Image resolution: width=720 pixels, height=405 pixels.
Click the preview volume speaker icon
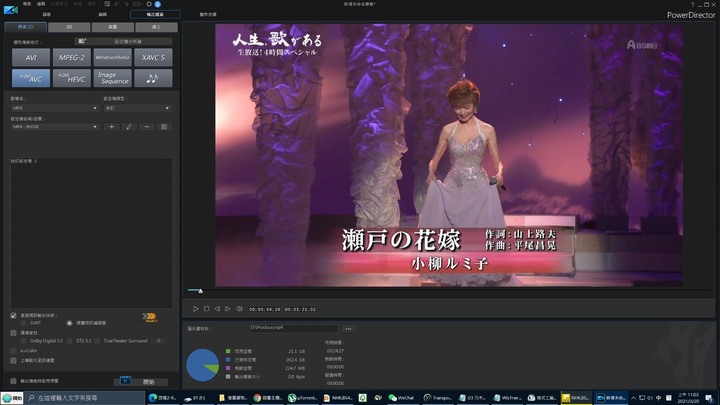point(239,309)
